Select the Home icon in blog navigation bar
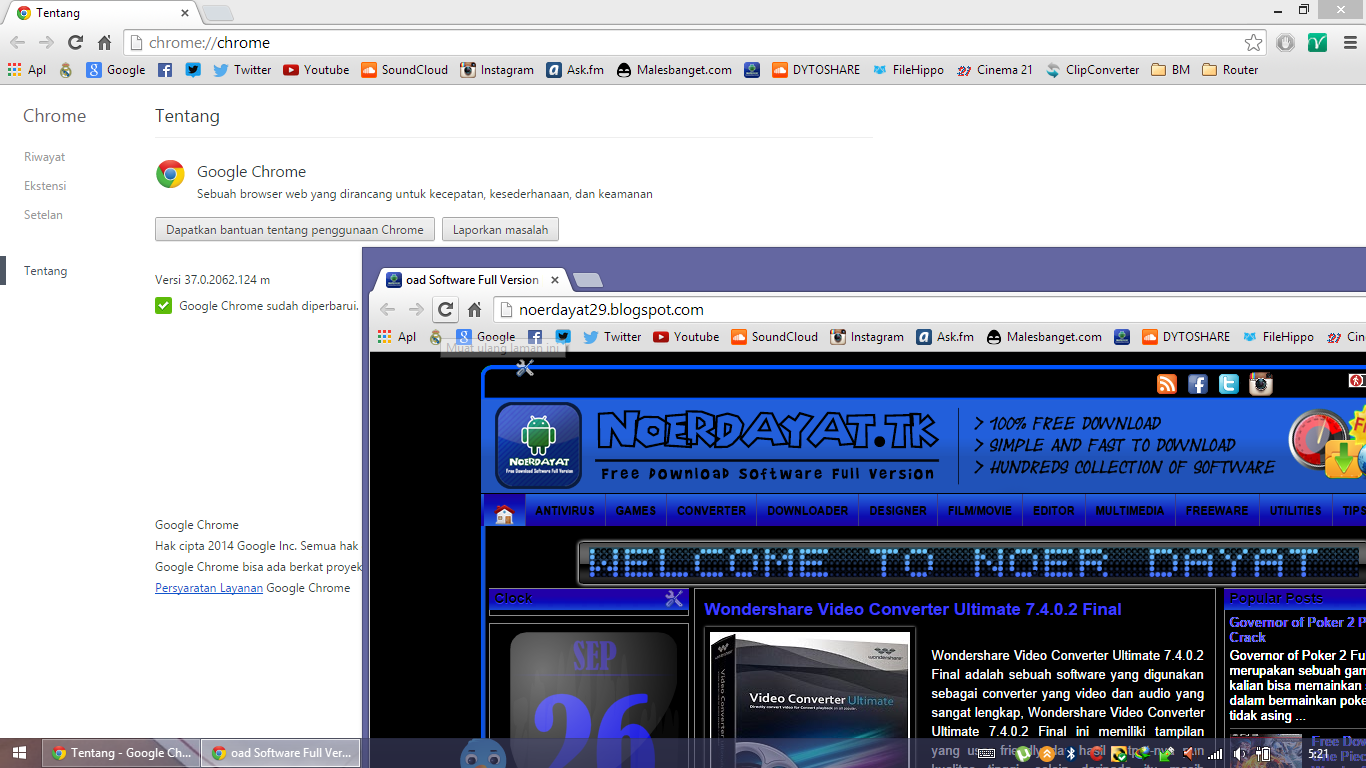 (x=505, y=510)
